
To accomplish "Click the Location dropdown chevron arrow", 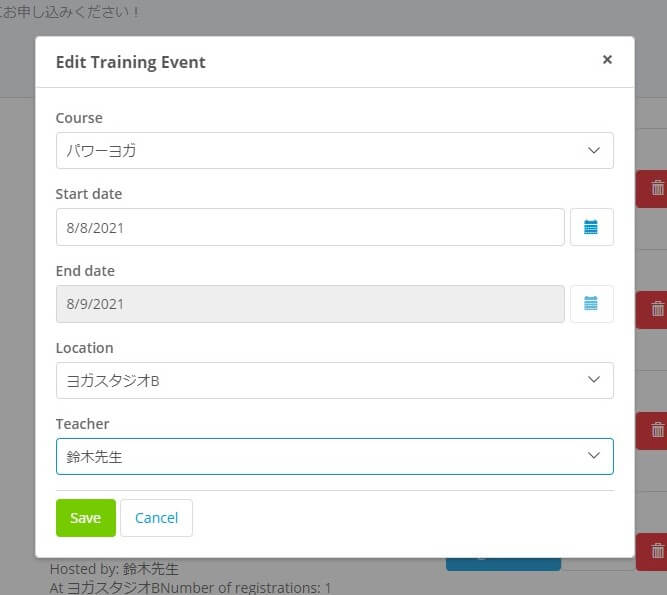I will pyautogui.click(x=594, y=379).
